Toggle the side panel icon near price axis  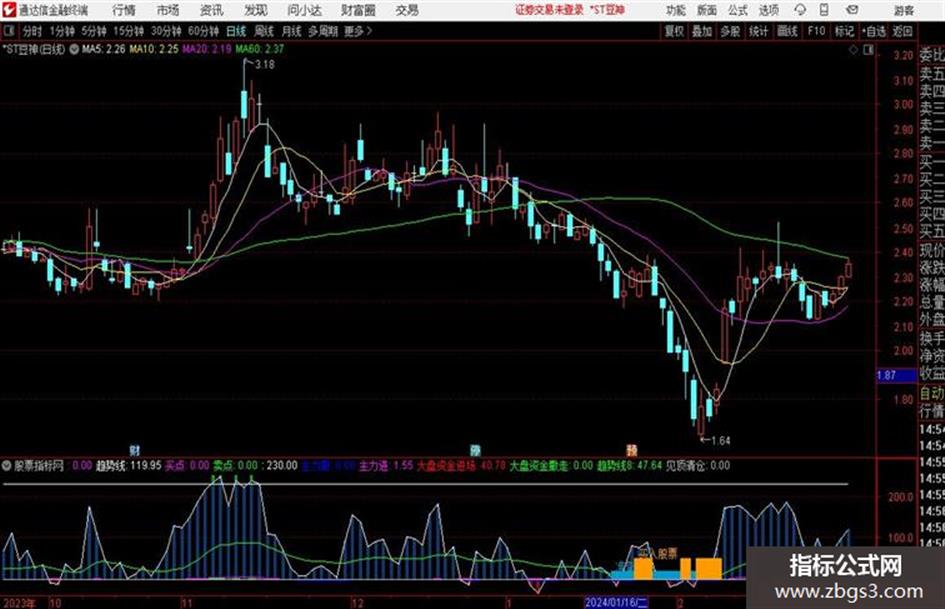click(868, 50)
